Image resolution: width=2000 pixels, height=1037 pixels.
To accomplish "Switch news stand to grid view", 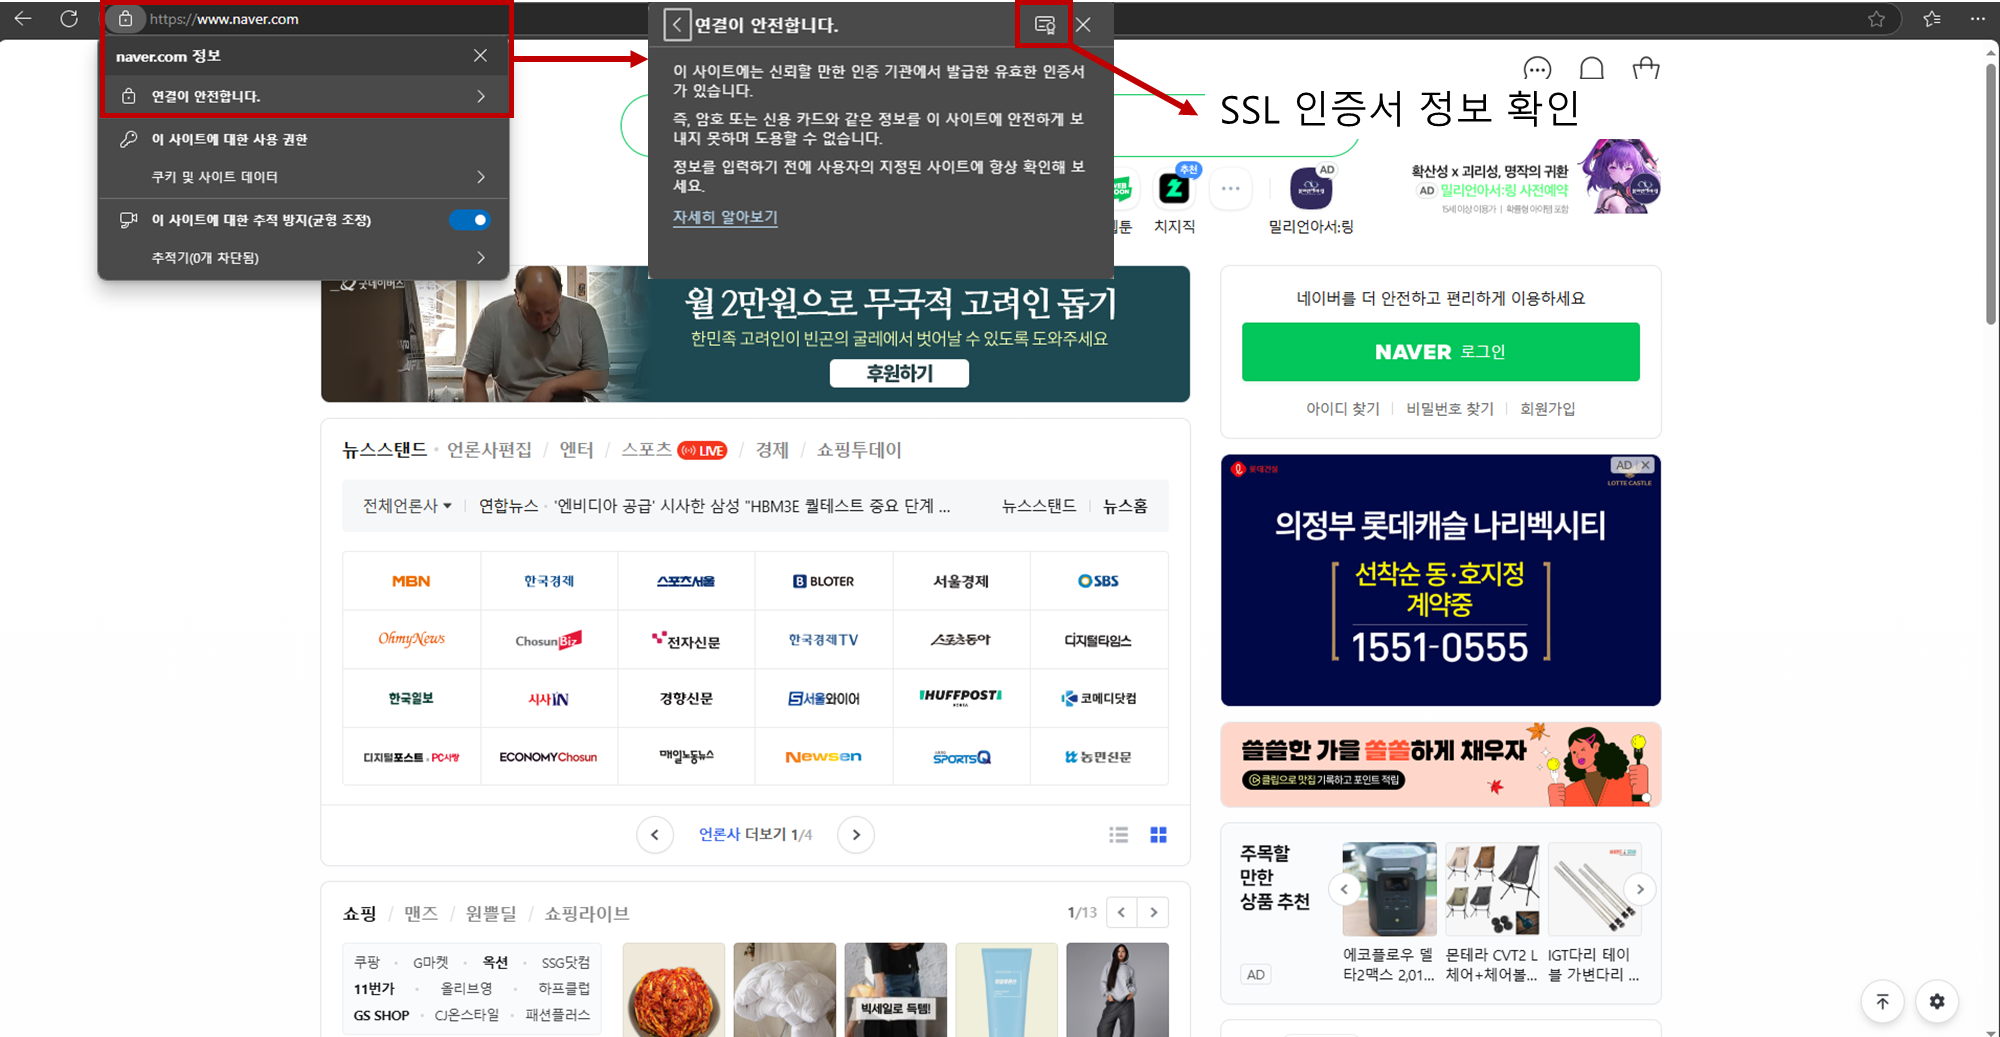I will click(x=1158, y=834).
